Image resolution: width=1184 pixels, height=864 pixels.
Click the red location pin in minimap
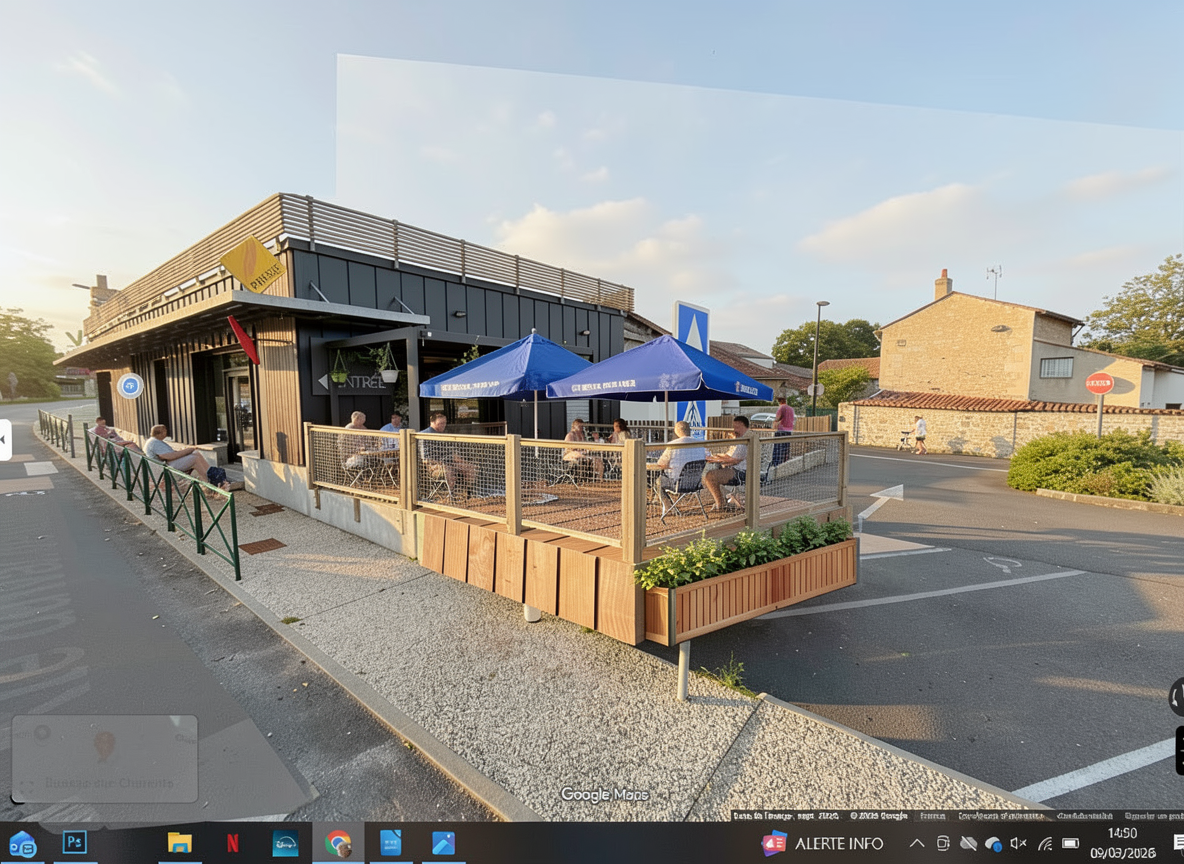point(104,745)
